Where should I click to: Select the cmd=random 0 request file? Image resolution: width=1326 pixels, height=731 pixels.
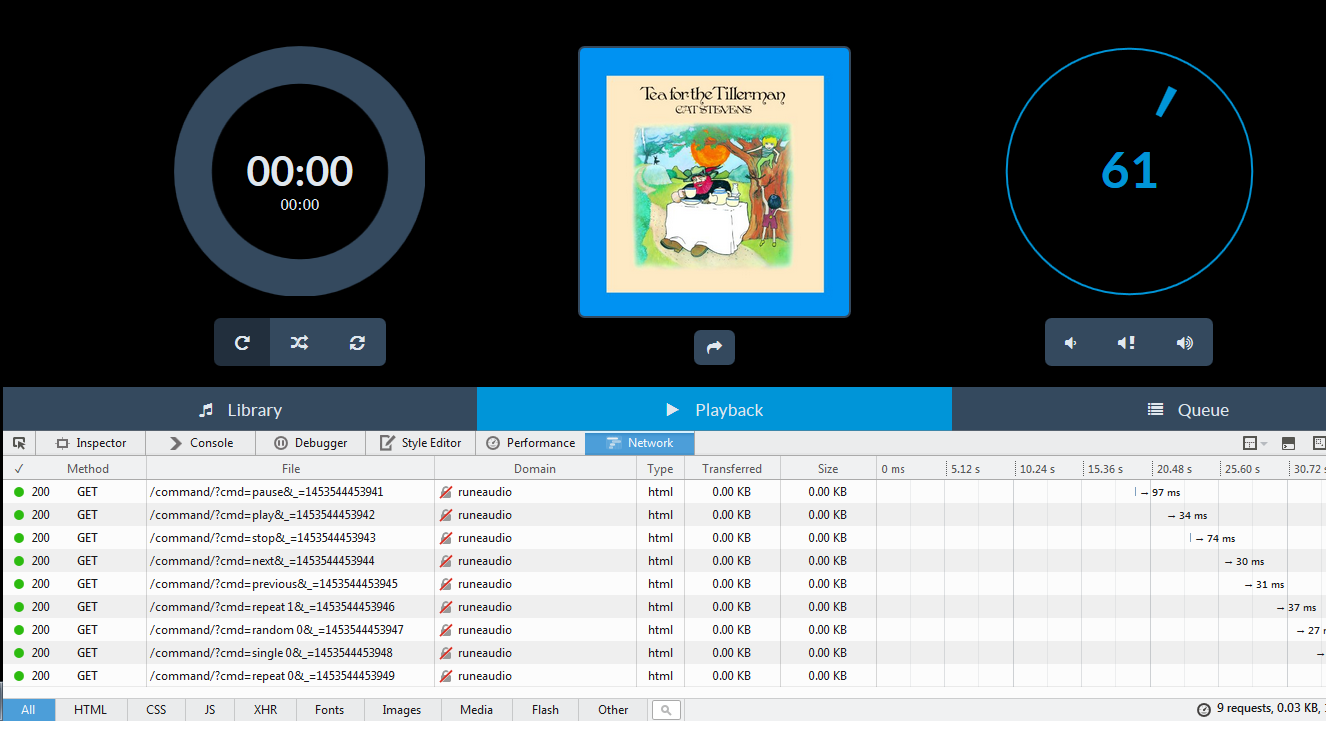(x=277, y=630)
